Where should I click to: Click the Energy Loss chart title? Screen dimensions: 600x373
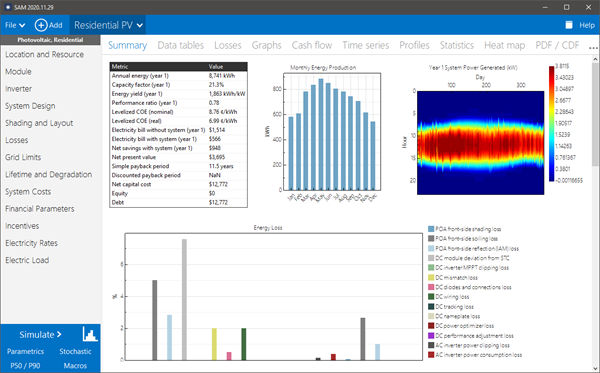(x=268, y=228)
